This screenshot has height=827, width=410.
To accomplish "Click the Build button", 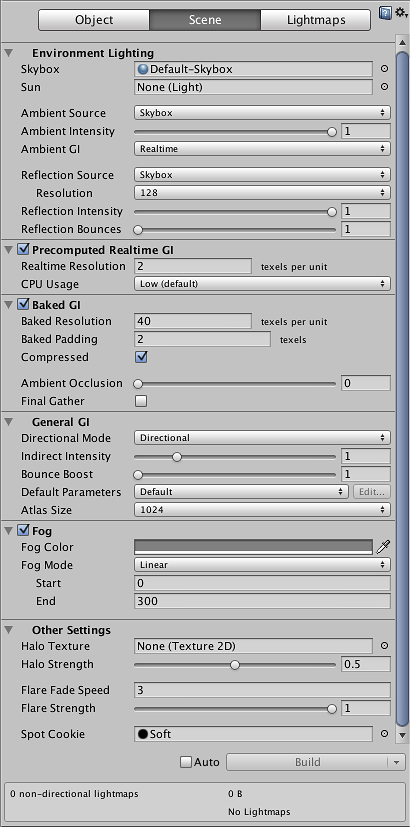I will click(x=308, y=762).
